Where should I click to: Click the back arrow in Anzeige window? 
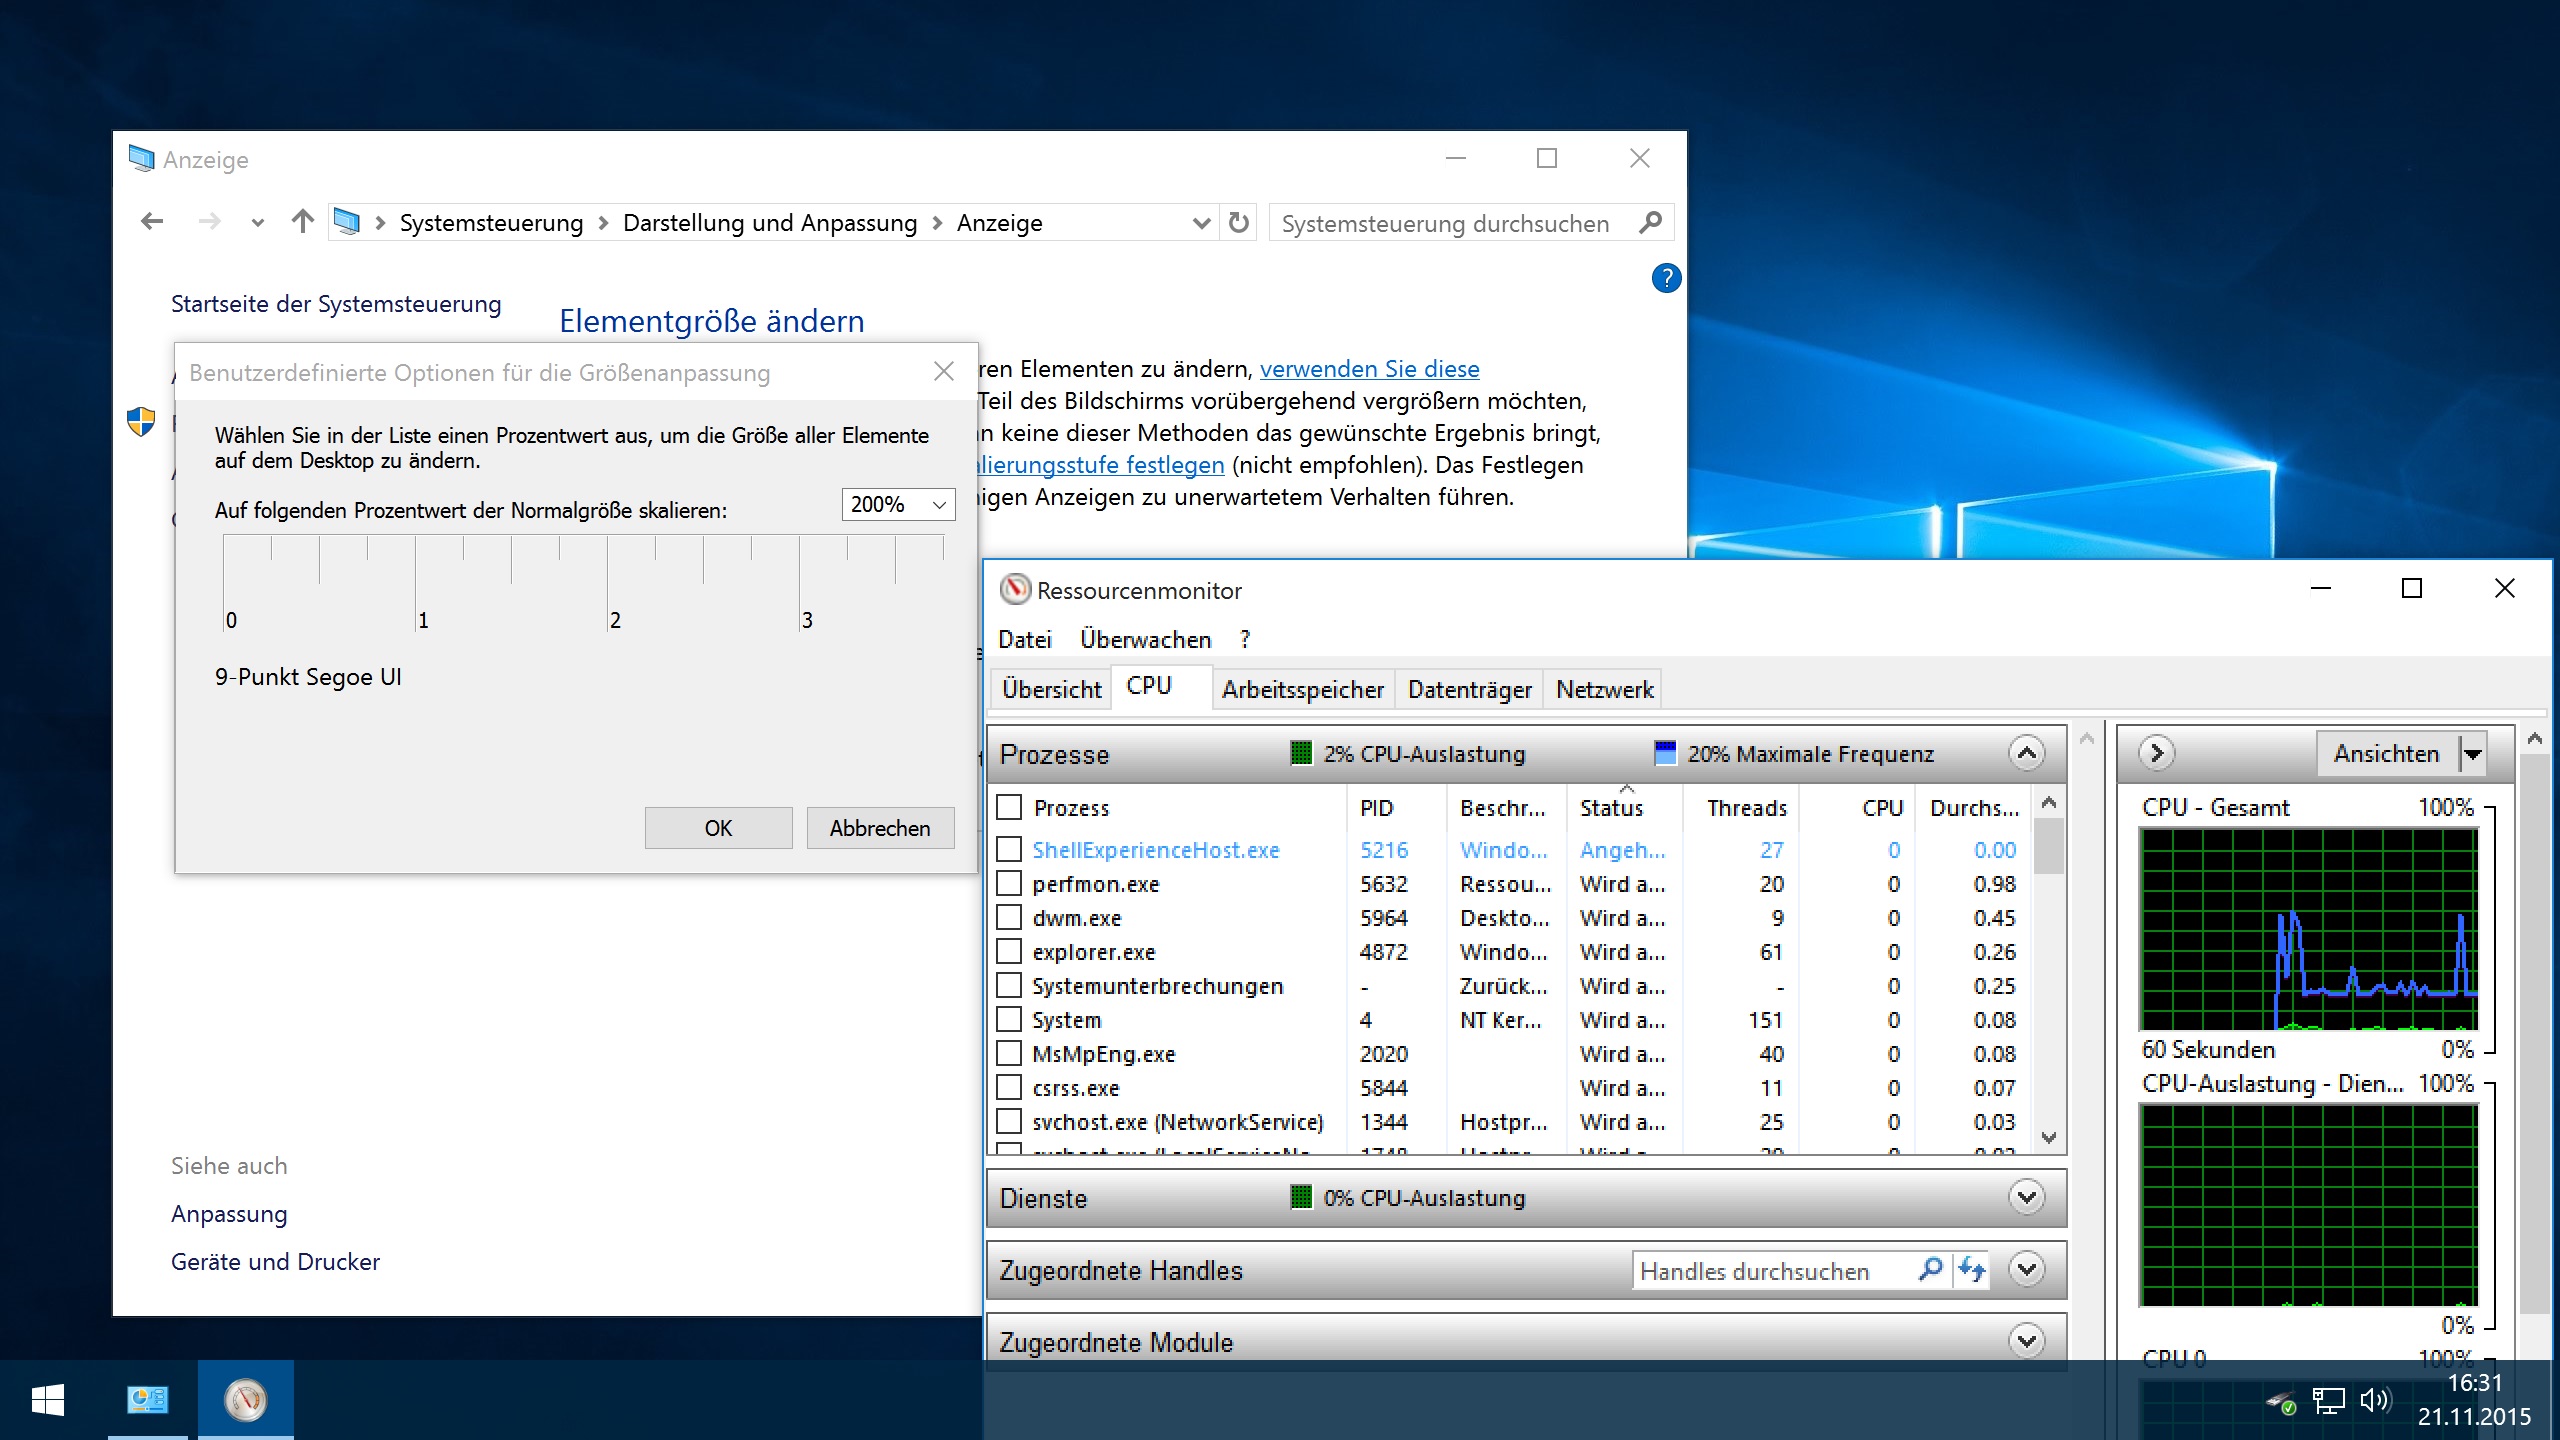(x=152, y=222)
